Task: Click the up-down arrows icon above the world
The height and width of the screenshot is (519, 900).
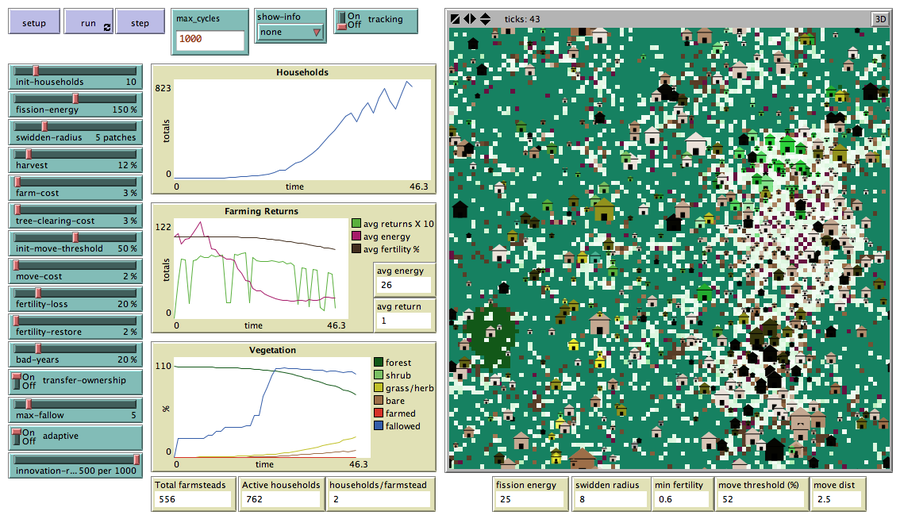Action: coord(485,19)
